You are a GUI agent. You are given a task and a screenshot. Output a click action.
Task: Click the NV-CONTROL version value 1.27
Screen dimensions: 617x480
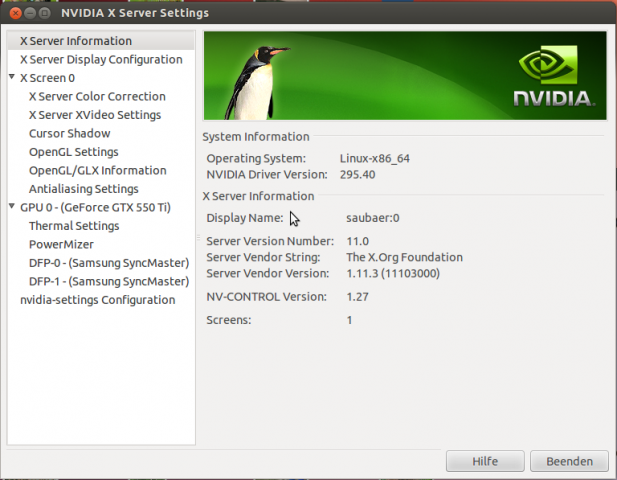[357, 297]
